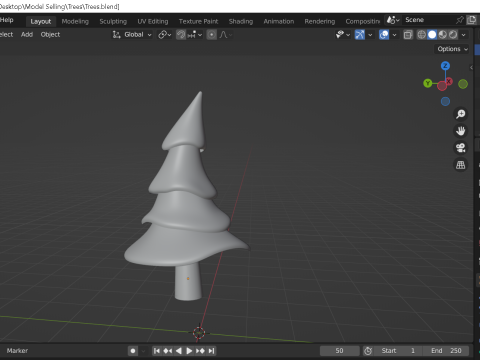The image size is (480, 360).
Task: Open the shading options dropdown arrow
Action: tap(463, 35)
